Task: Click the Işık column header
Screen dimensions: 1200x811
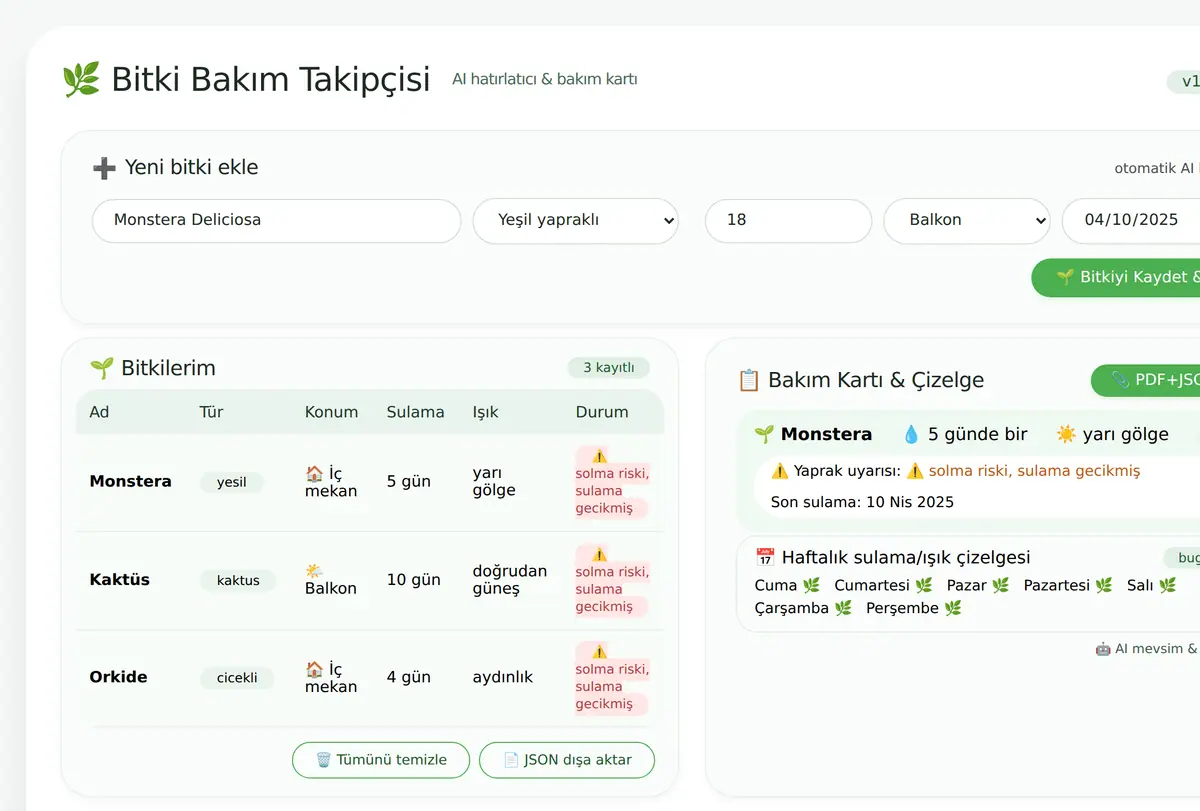Action: pyautogui.click(x=485, y=412)
